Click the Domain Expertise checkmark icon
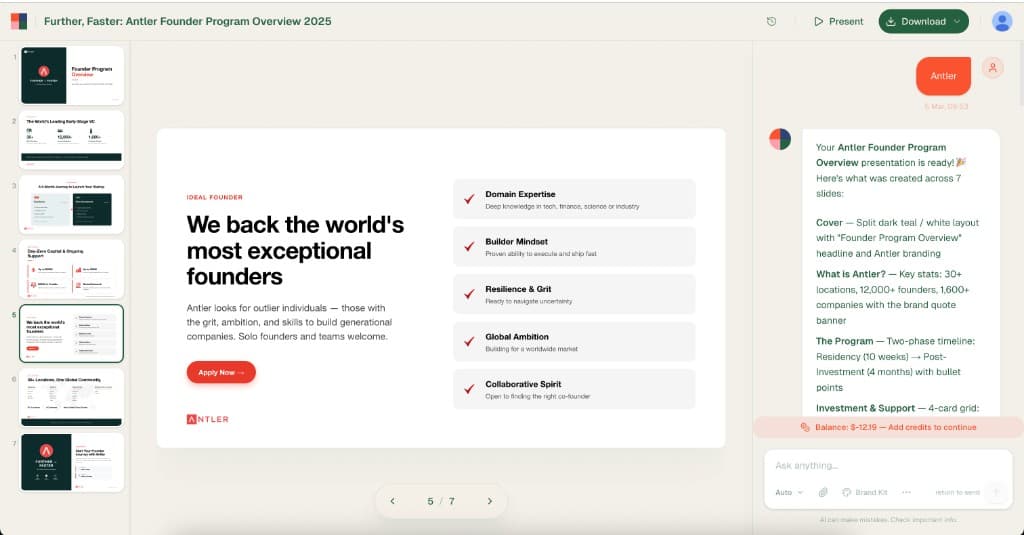This screenshot has width=1024, height=535. (x=469, y=199)
